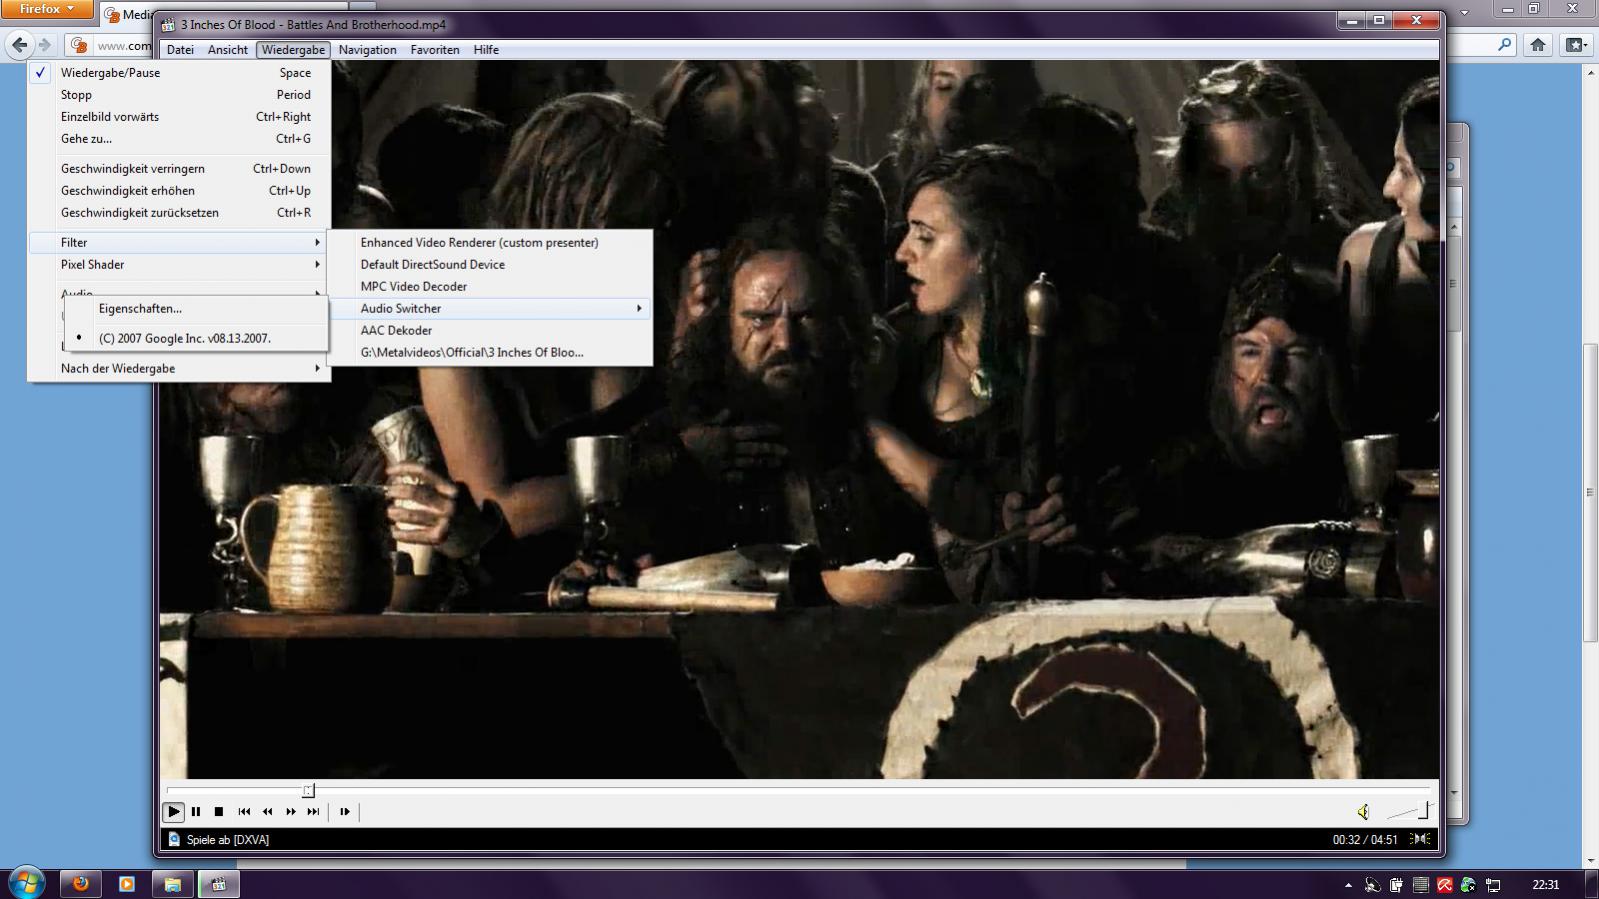
Task: Open the Firefox menu dropdown button
Action: 47,9
